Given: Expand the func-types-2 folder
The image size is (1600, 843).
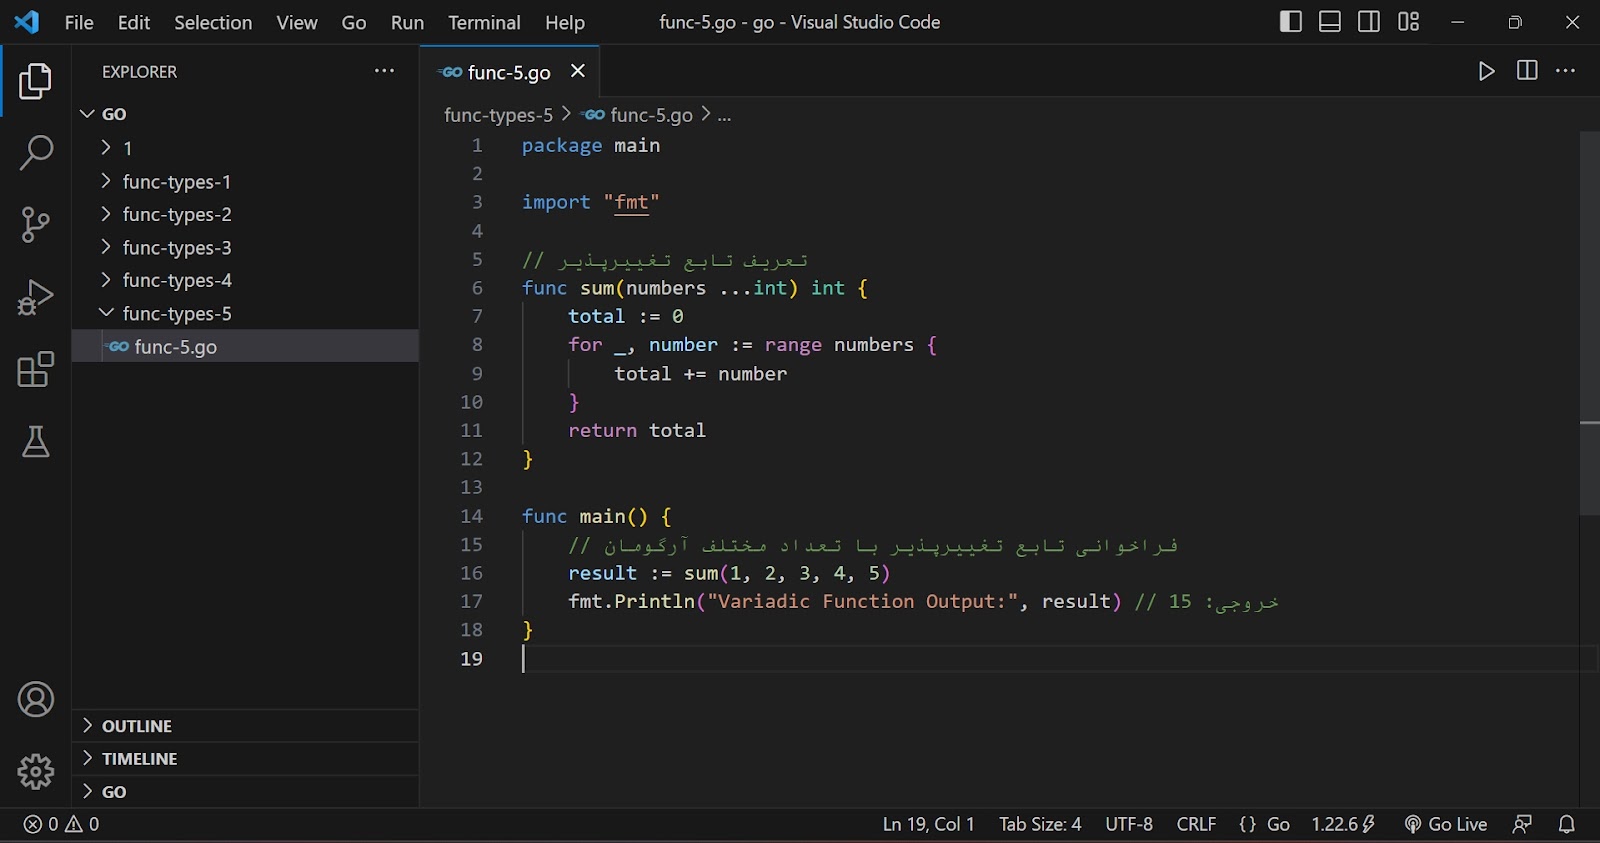Looking at the screenshot, I should [x=245, y=214].
